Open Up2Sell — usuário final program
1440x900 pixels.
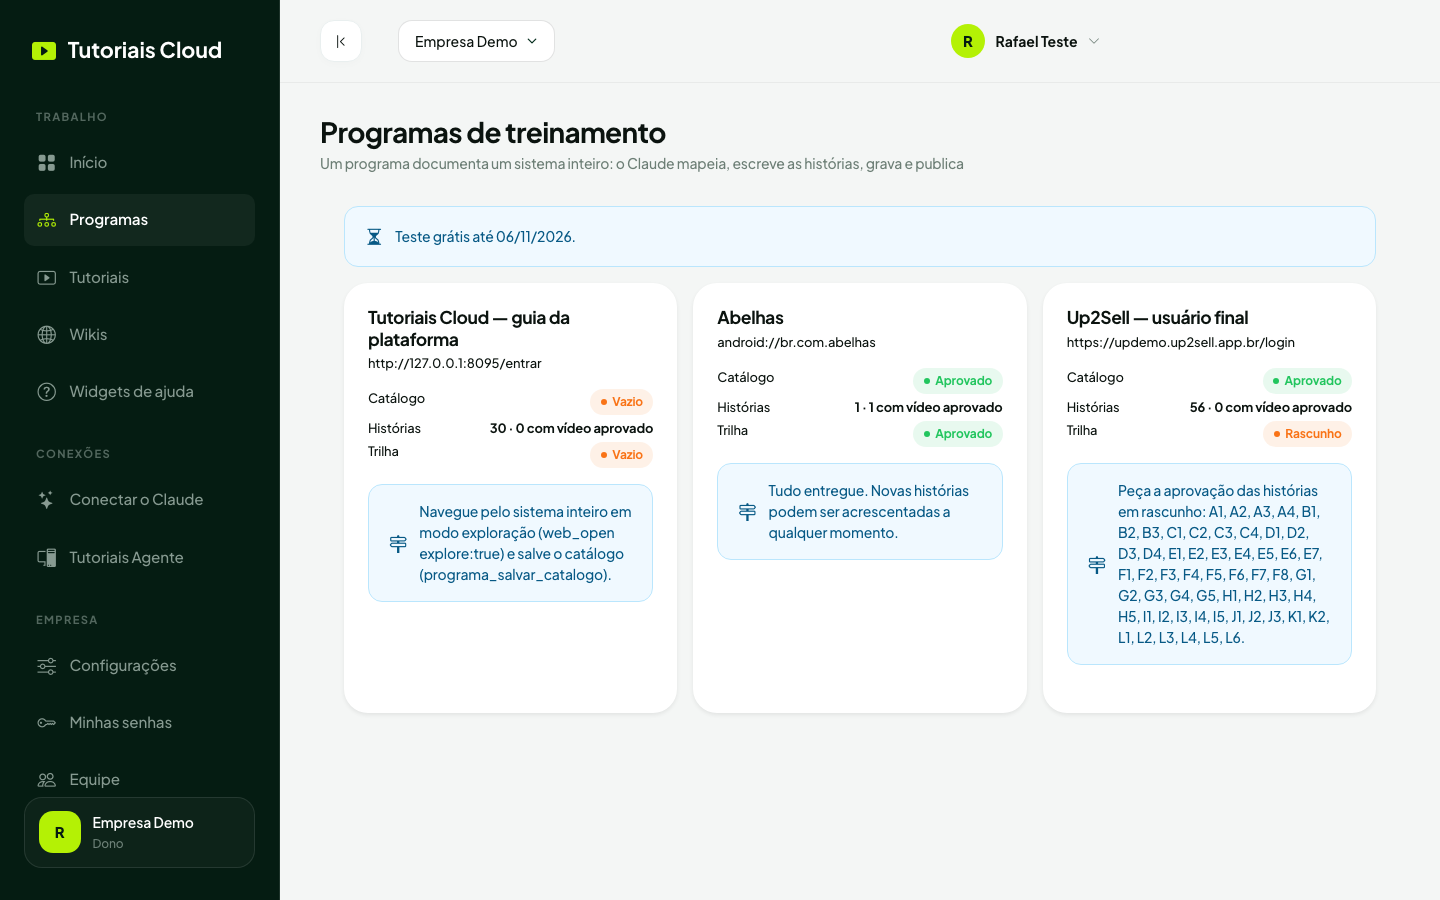(x=1157, y=318)
